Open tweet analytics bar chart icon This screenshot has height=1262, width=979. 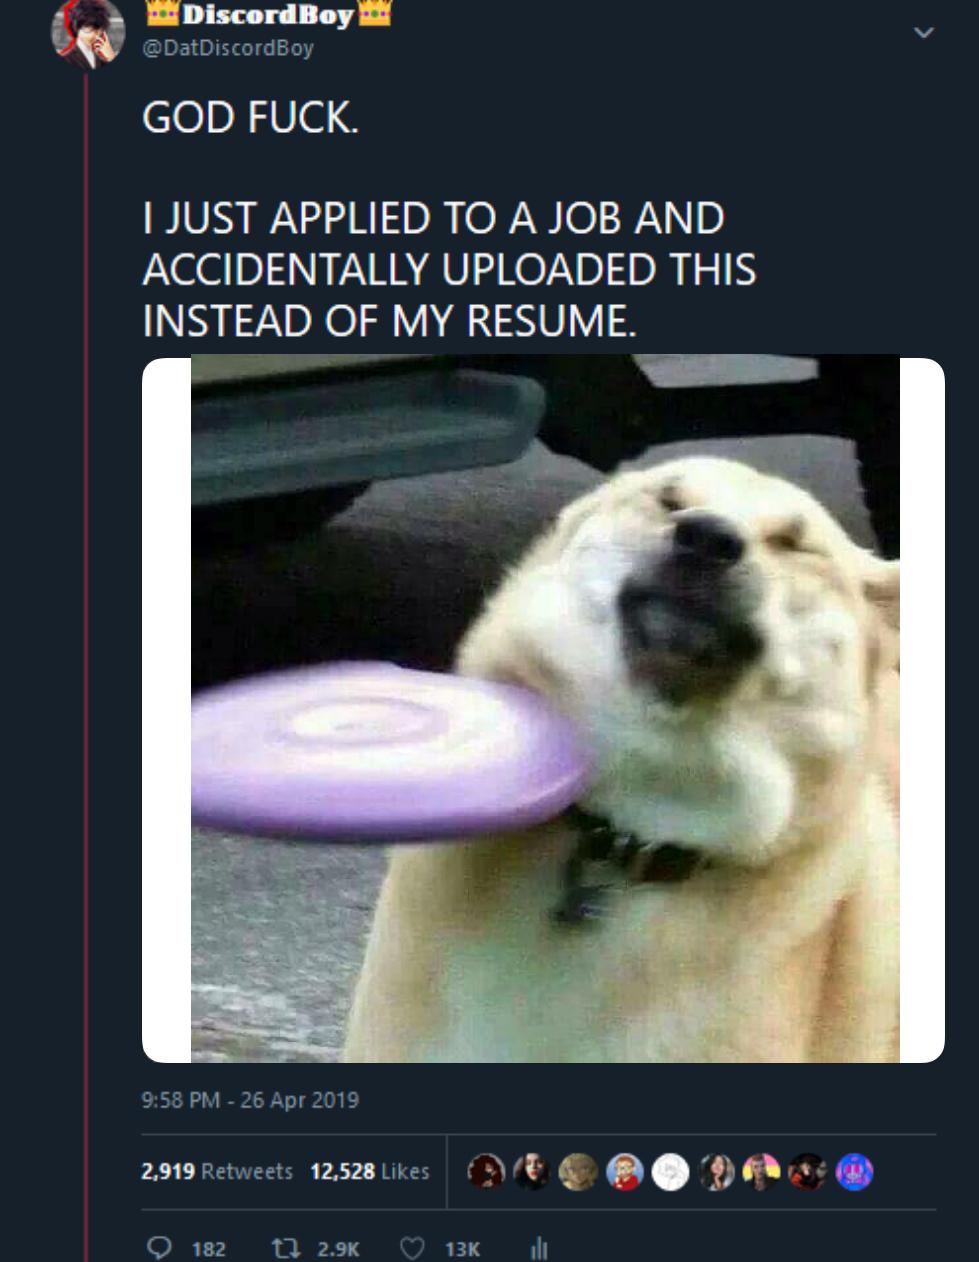coord(539,1248)
